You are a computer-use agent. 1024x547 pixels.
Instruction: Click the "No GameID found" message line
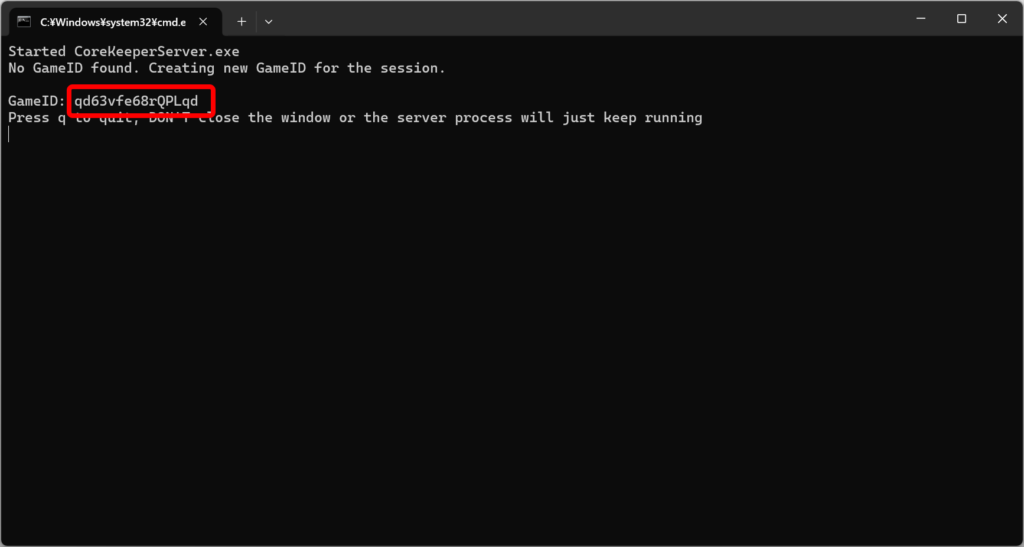(x=226, y=68)
